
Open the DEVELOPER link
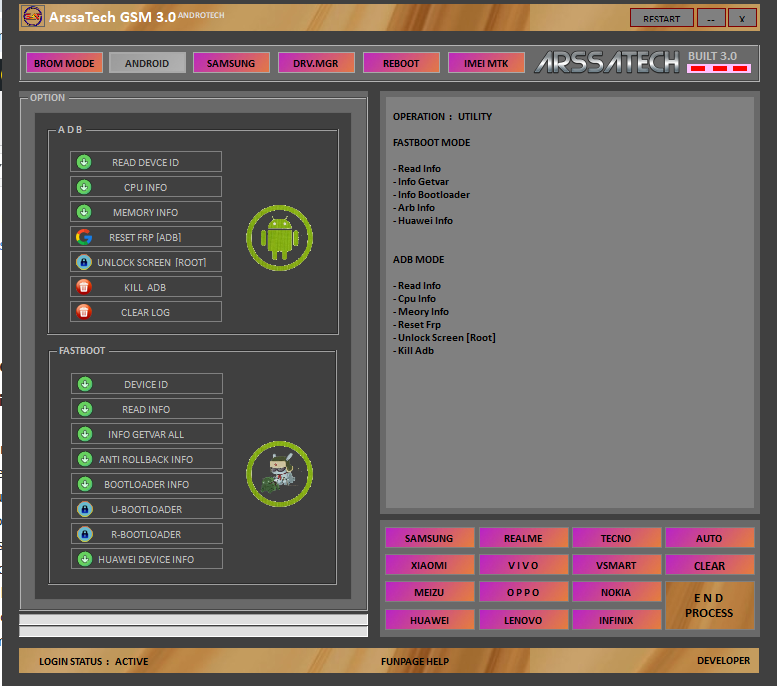click(723, 660)
